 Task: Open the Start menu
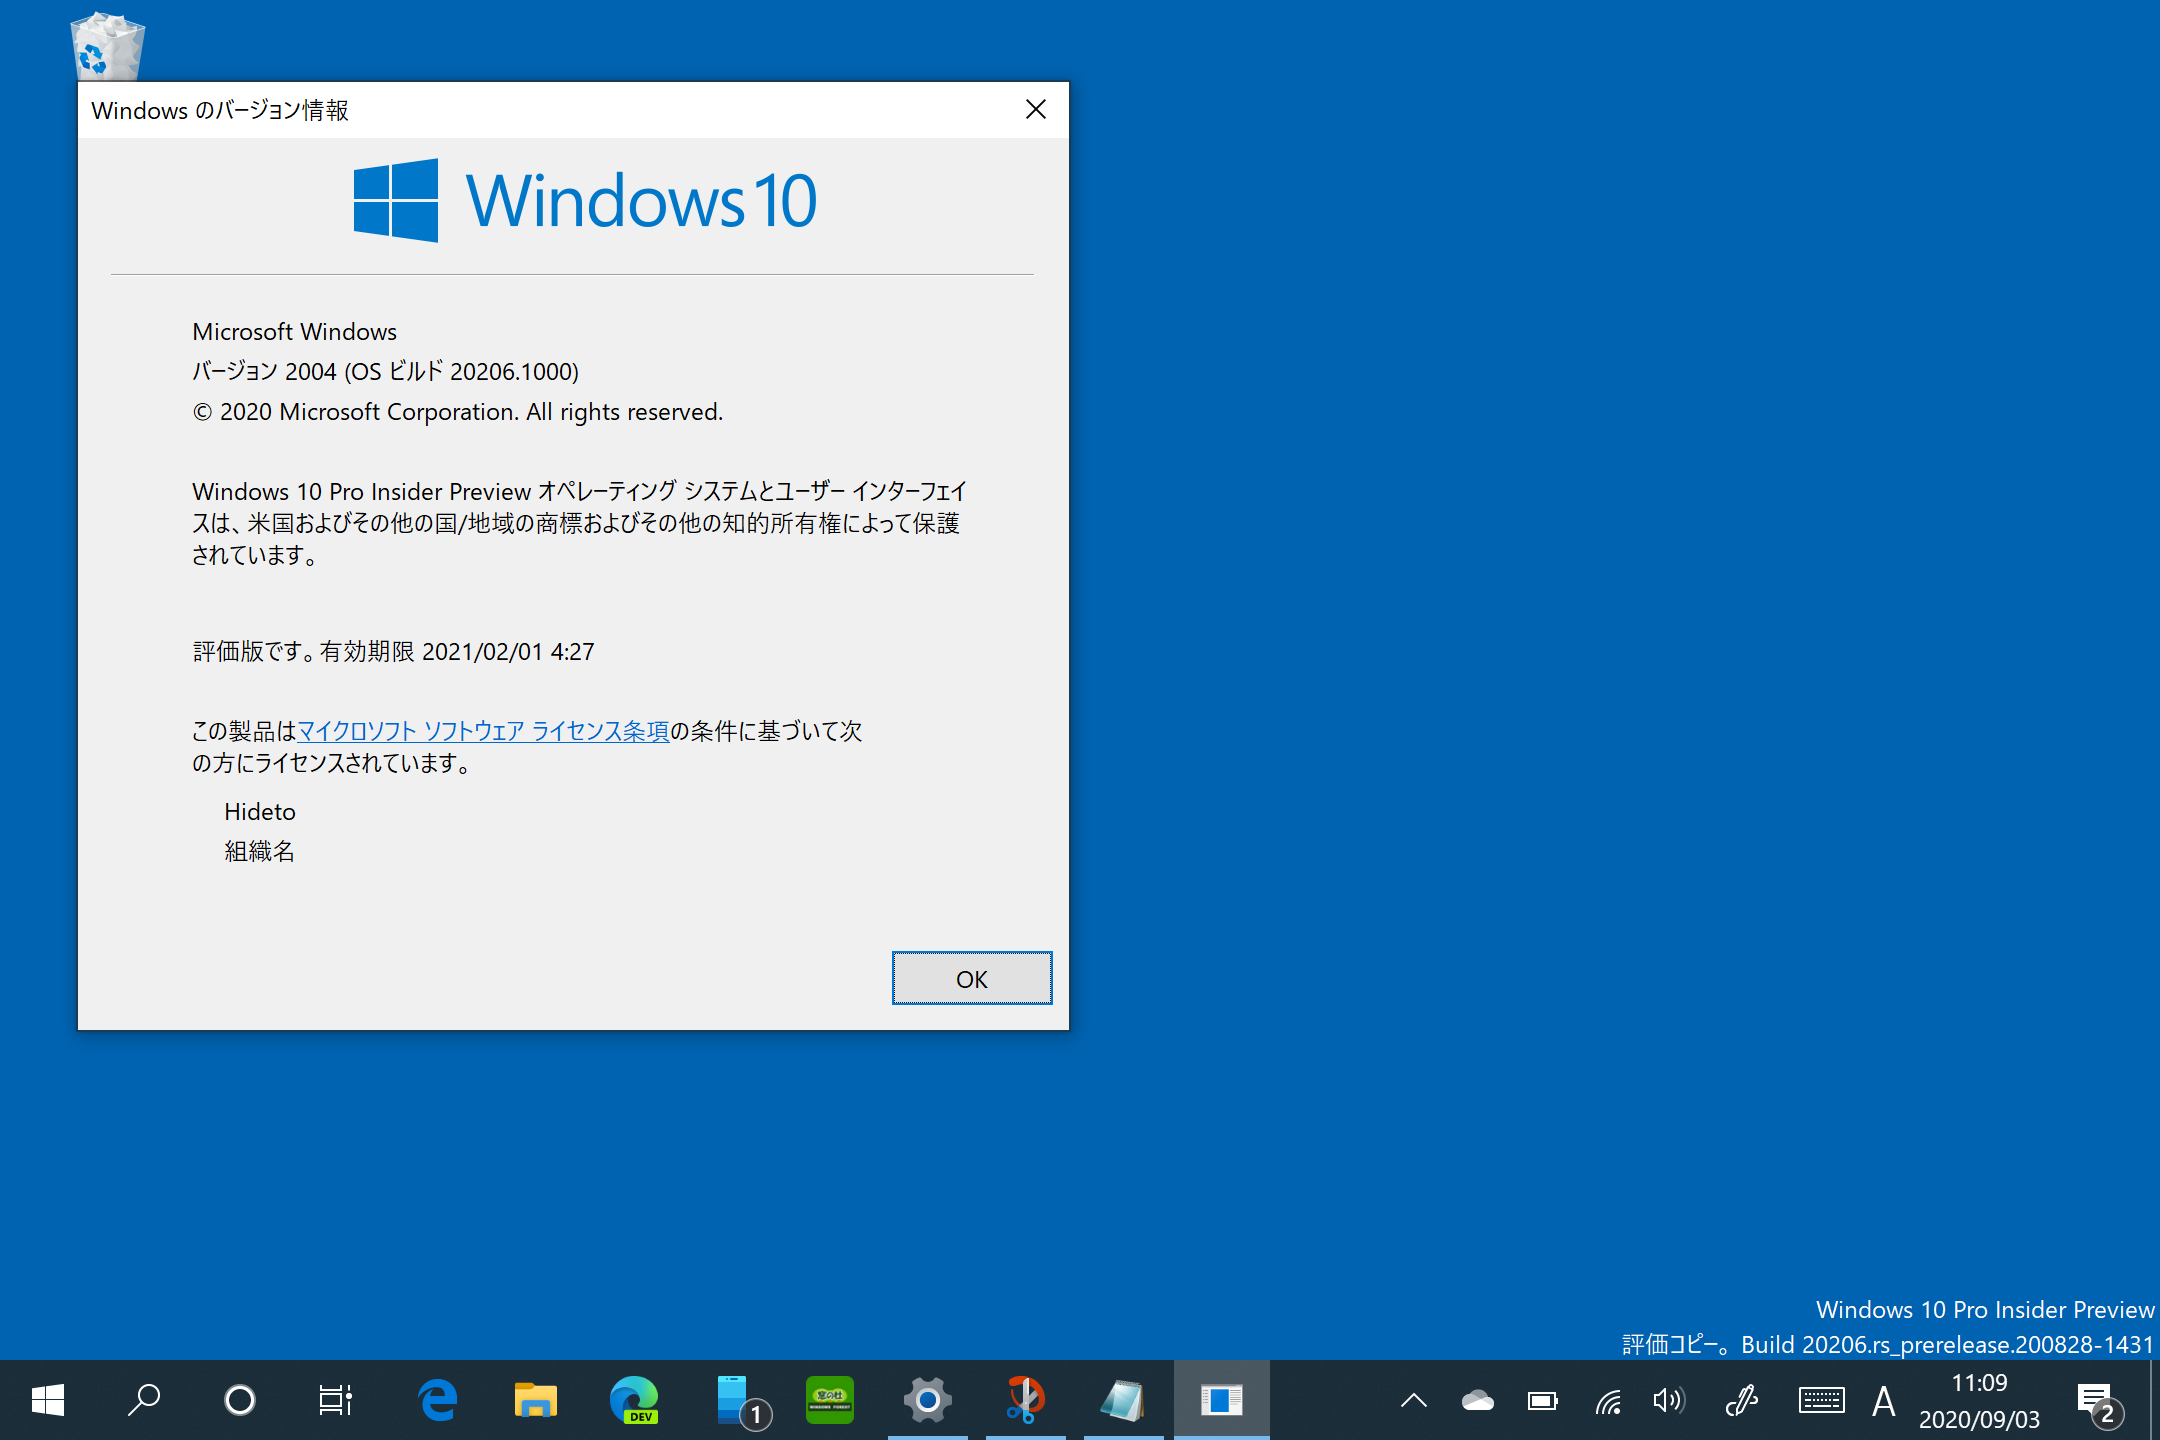pos(48,1400)
